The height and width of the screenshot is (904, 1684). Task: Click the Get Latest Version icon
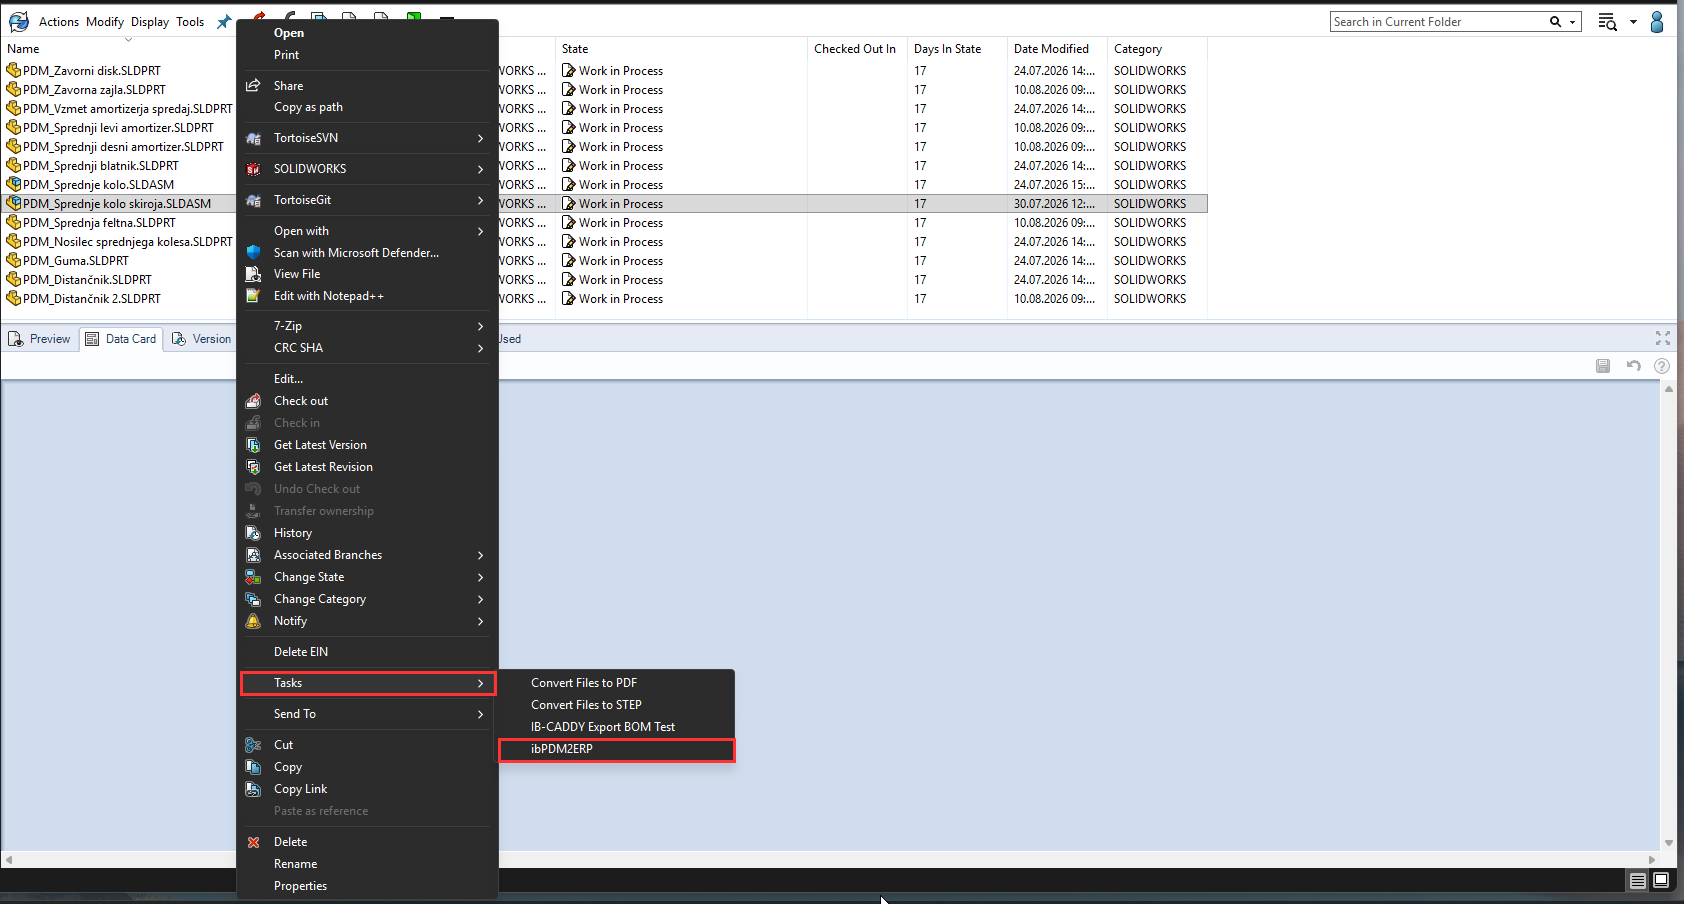point(254,445)
